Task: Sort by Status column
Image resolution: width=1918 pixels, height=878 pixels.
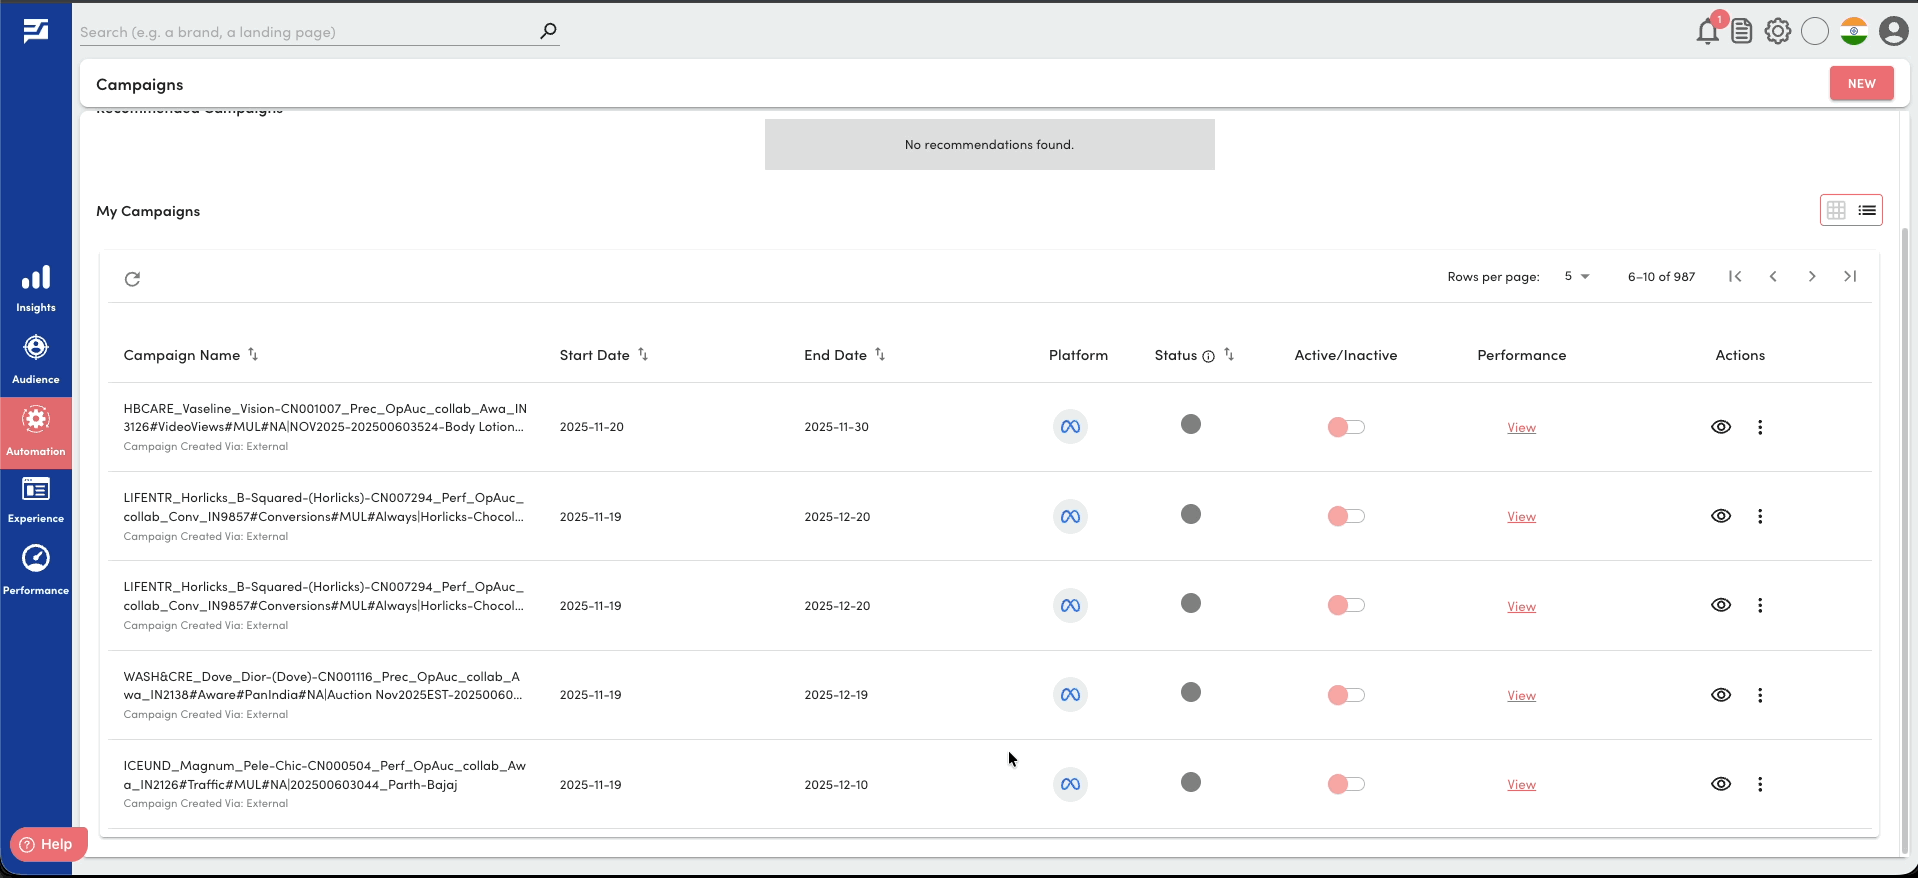Action: click(x=1229, y=355)
